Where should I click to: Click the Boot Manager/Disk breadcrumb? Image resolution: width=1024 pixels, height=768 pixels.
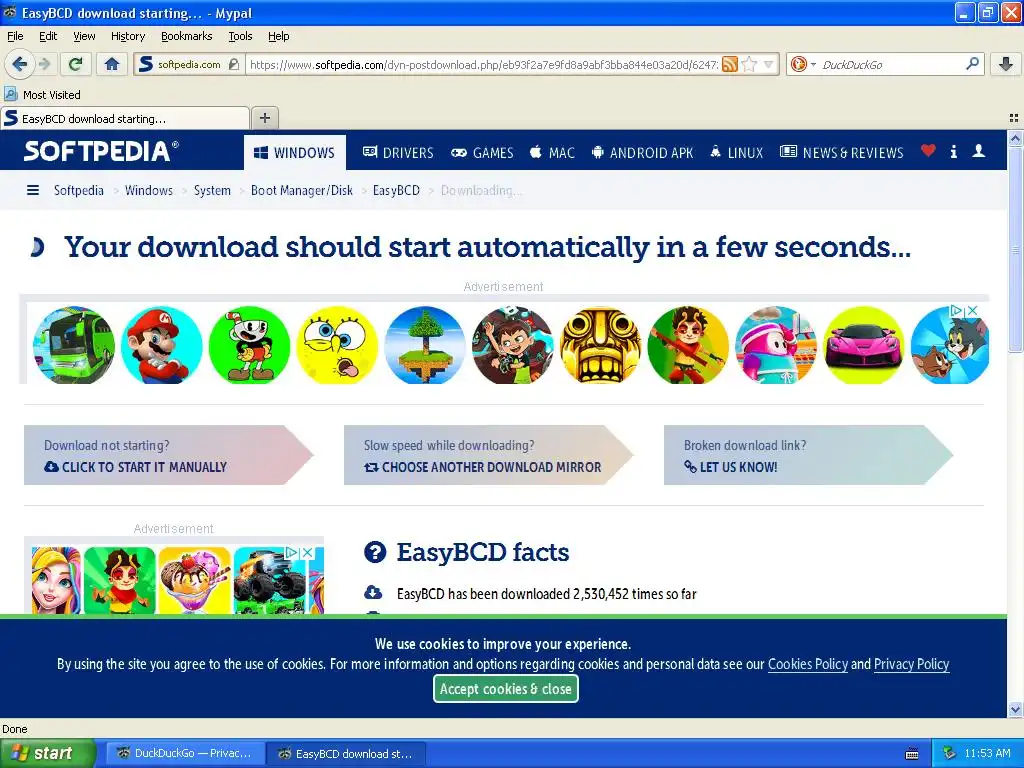301,190
